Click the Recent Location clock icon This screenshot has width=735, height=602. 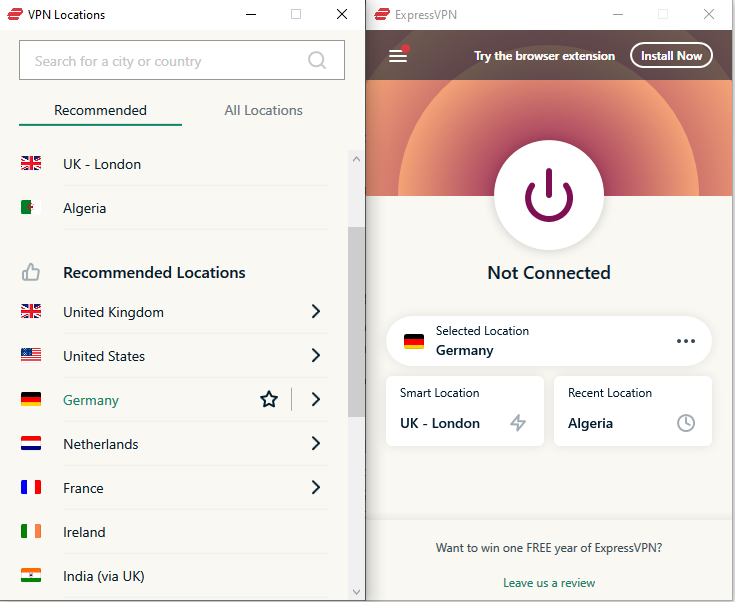pyautogui.click(x=686, y=423)
